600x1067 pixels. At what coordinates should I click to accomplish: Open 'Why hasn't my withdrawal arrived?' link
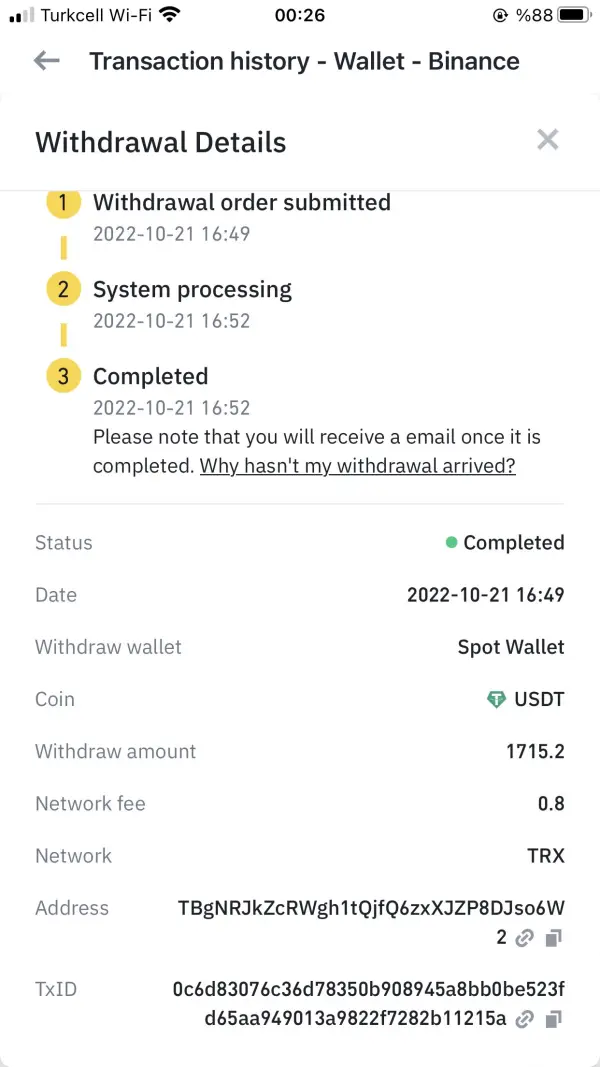(x=357, y=466)
